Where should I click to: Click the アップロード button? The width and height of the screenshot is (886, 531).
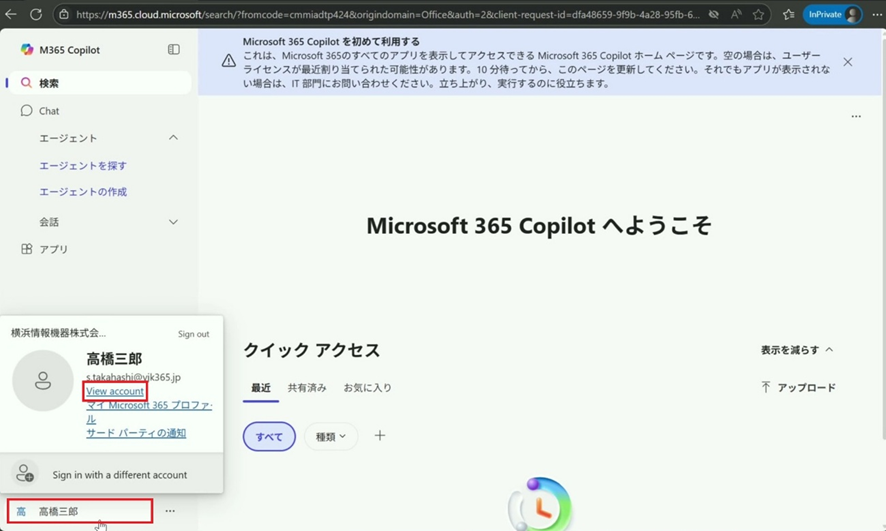coord(798,388)
